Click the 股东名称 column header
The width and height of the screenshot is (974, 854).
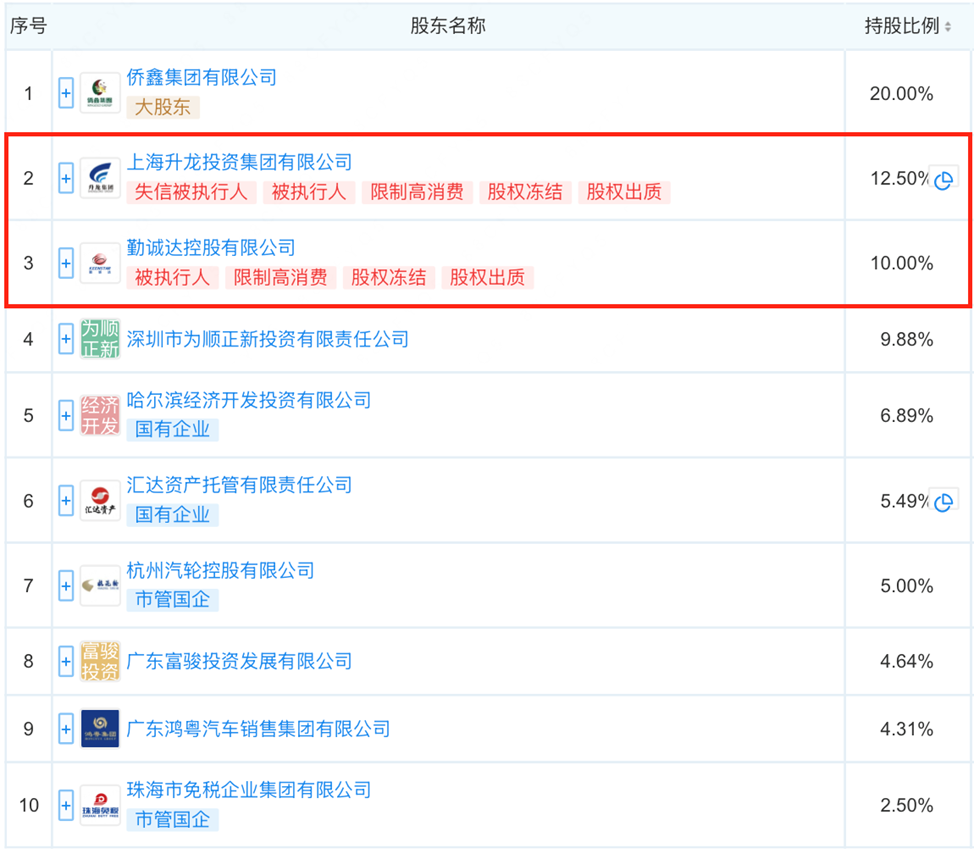(x=447, y=26)
